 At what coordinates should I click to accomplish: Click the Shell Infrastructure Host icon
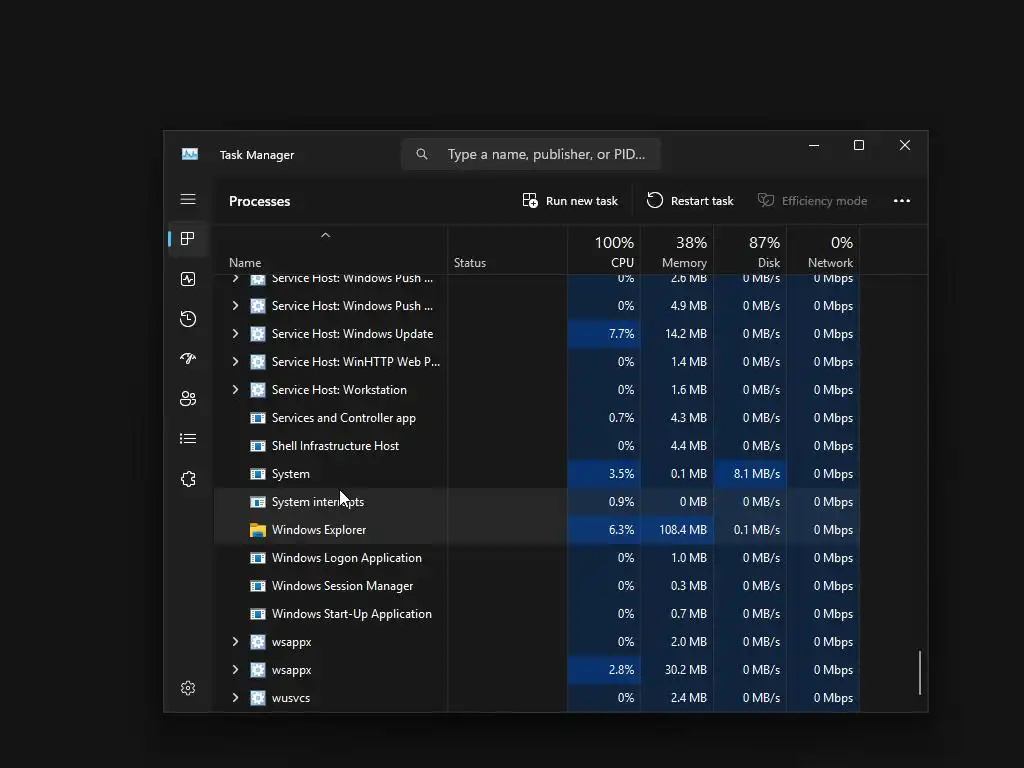[x=258, y=445]
